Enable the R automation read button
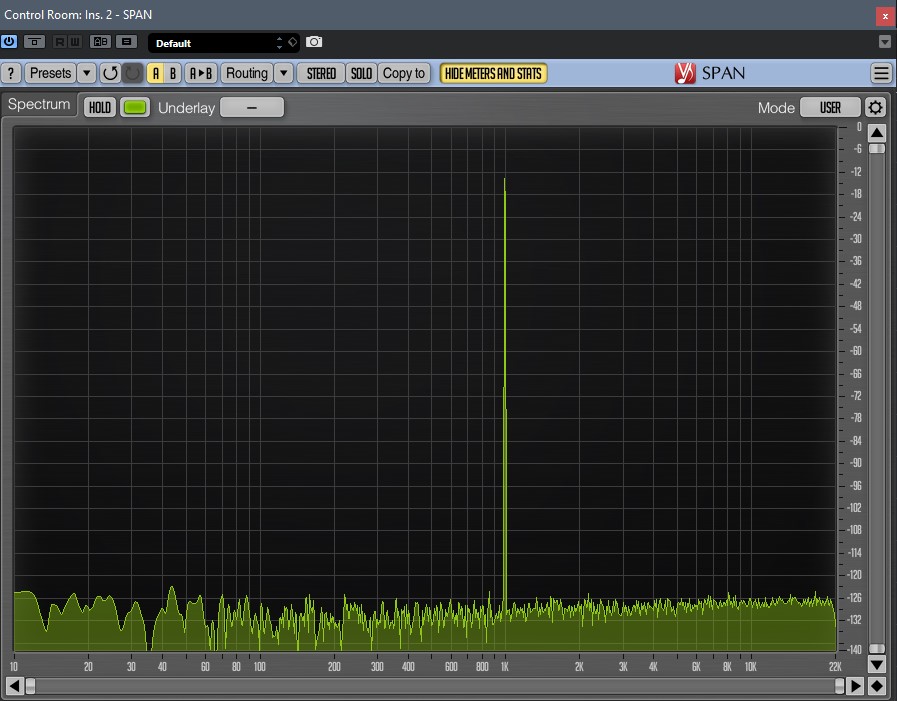897x701 pixels. point(59,42)
